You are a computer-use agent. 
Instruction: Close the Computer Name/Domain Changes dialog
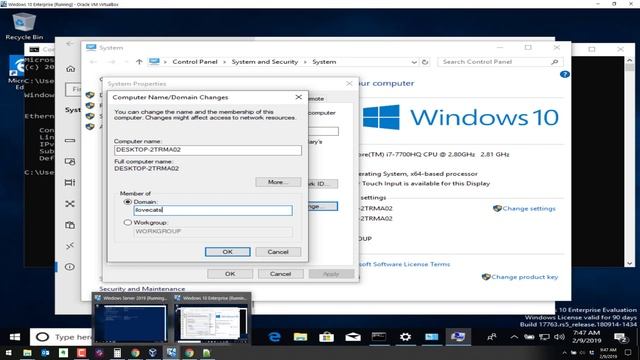(299, 97)
